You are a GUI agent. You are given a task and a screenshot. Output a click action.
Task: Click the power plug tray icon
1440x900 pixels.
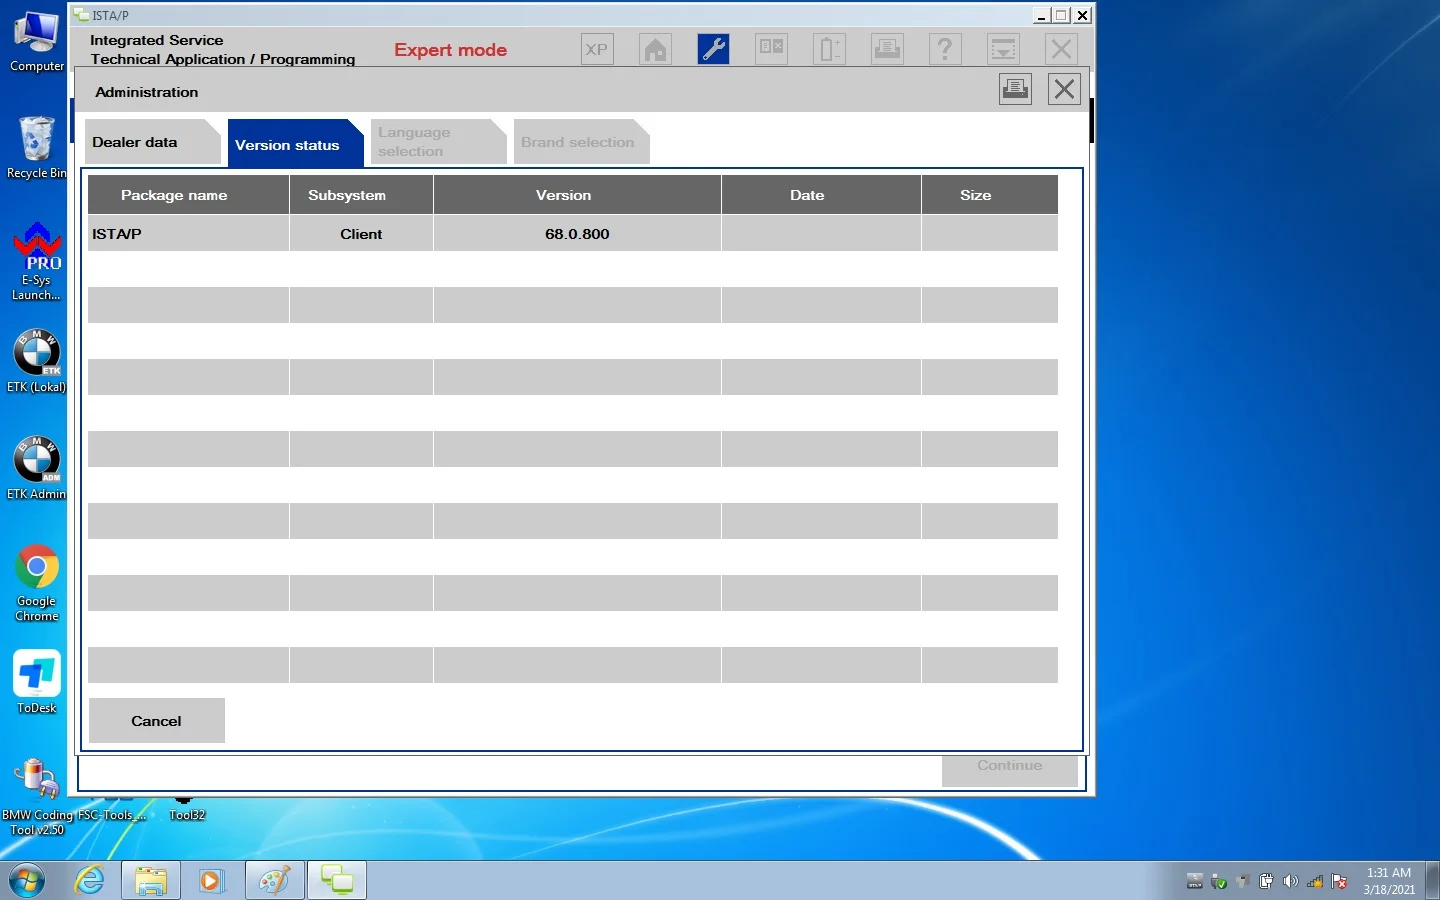[x=1267, y=881]
